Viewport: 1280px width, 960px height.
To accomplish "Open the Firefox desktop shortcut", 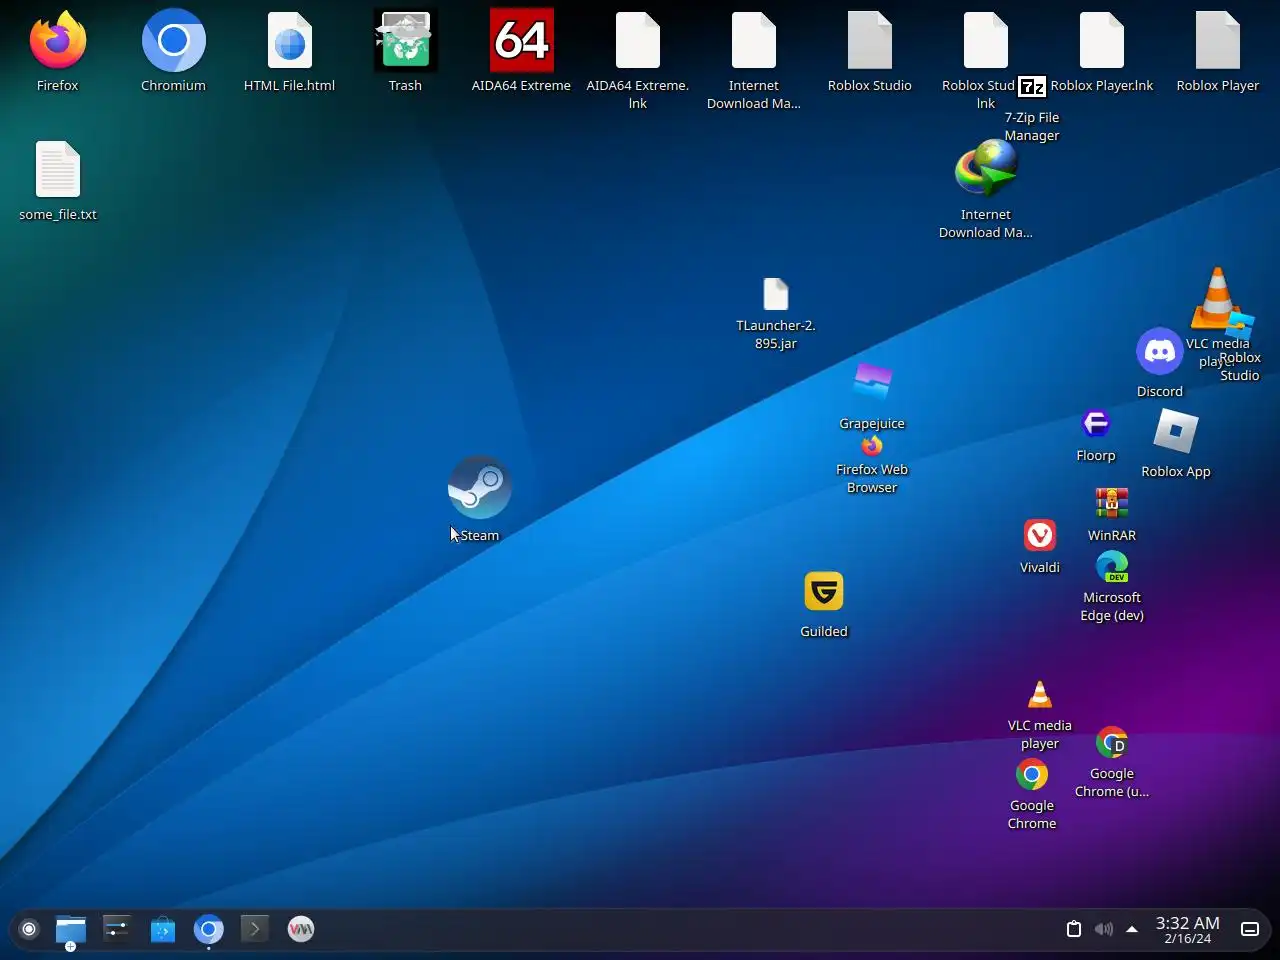I will point(58,40).
